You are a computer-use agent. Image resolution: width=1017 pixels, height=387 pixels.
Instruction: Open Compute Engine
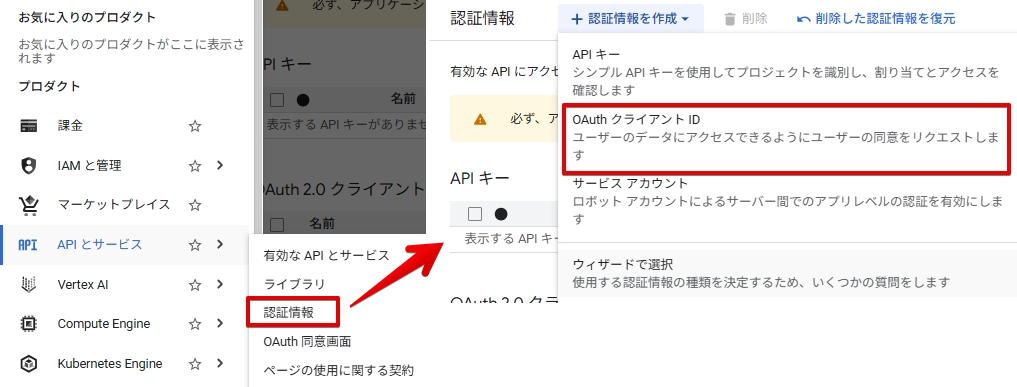point(104,324)
